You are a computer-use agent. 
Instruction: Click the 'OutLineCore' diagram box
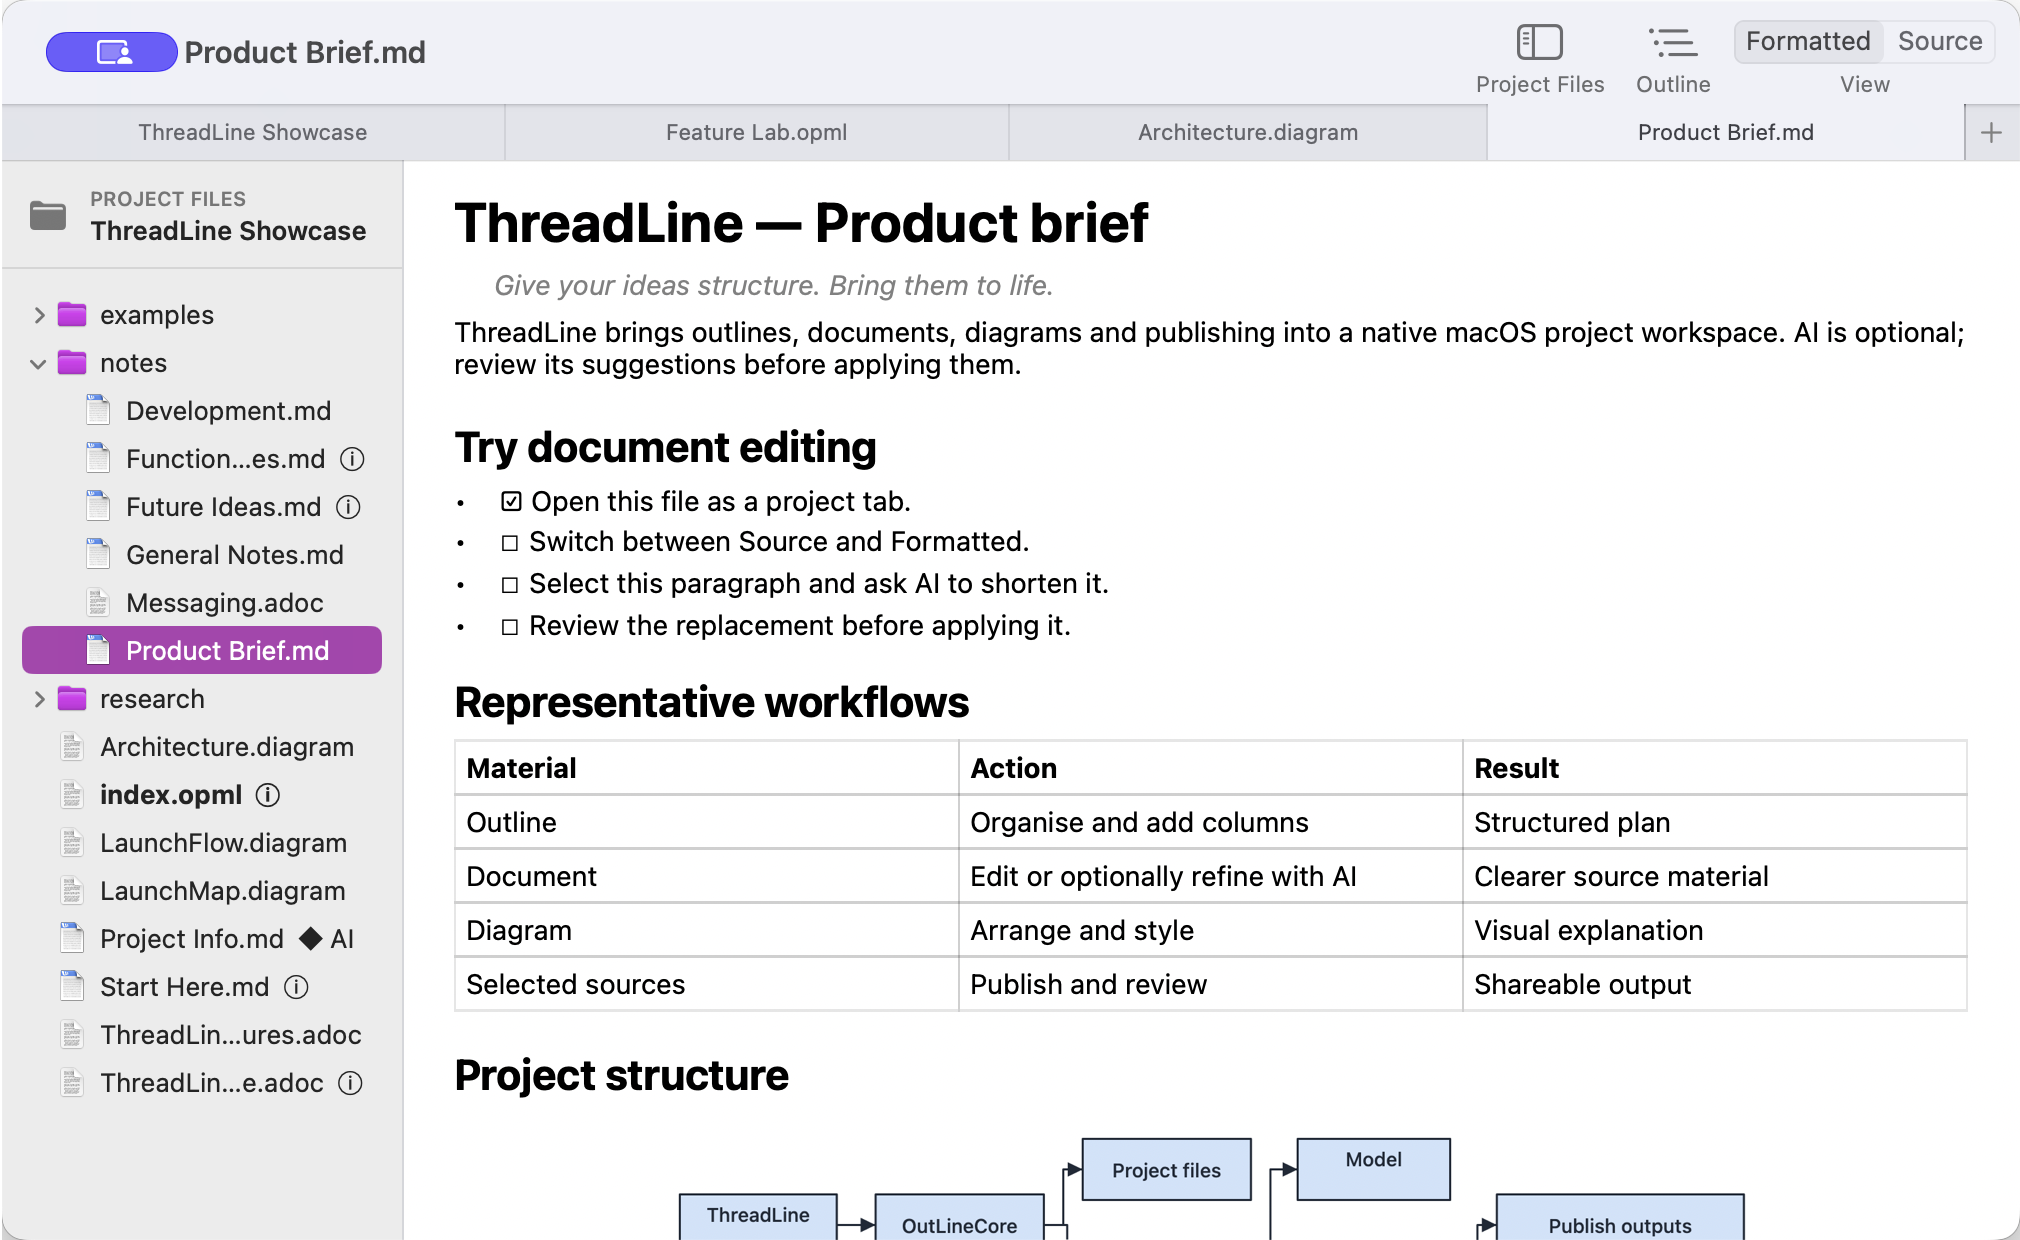click(959, 1217)
